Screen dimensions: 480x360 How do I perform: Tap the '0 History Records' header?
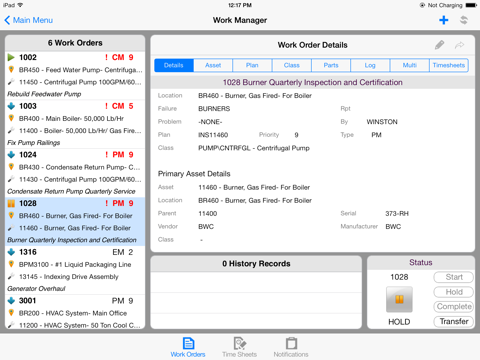point(256,264)
